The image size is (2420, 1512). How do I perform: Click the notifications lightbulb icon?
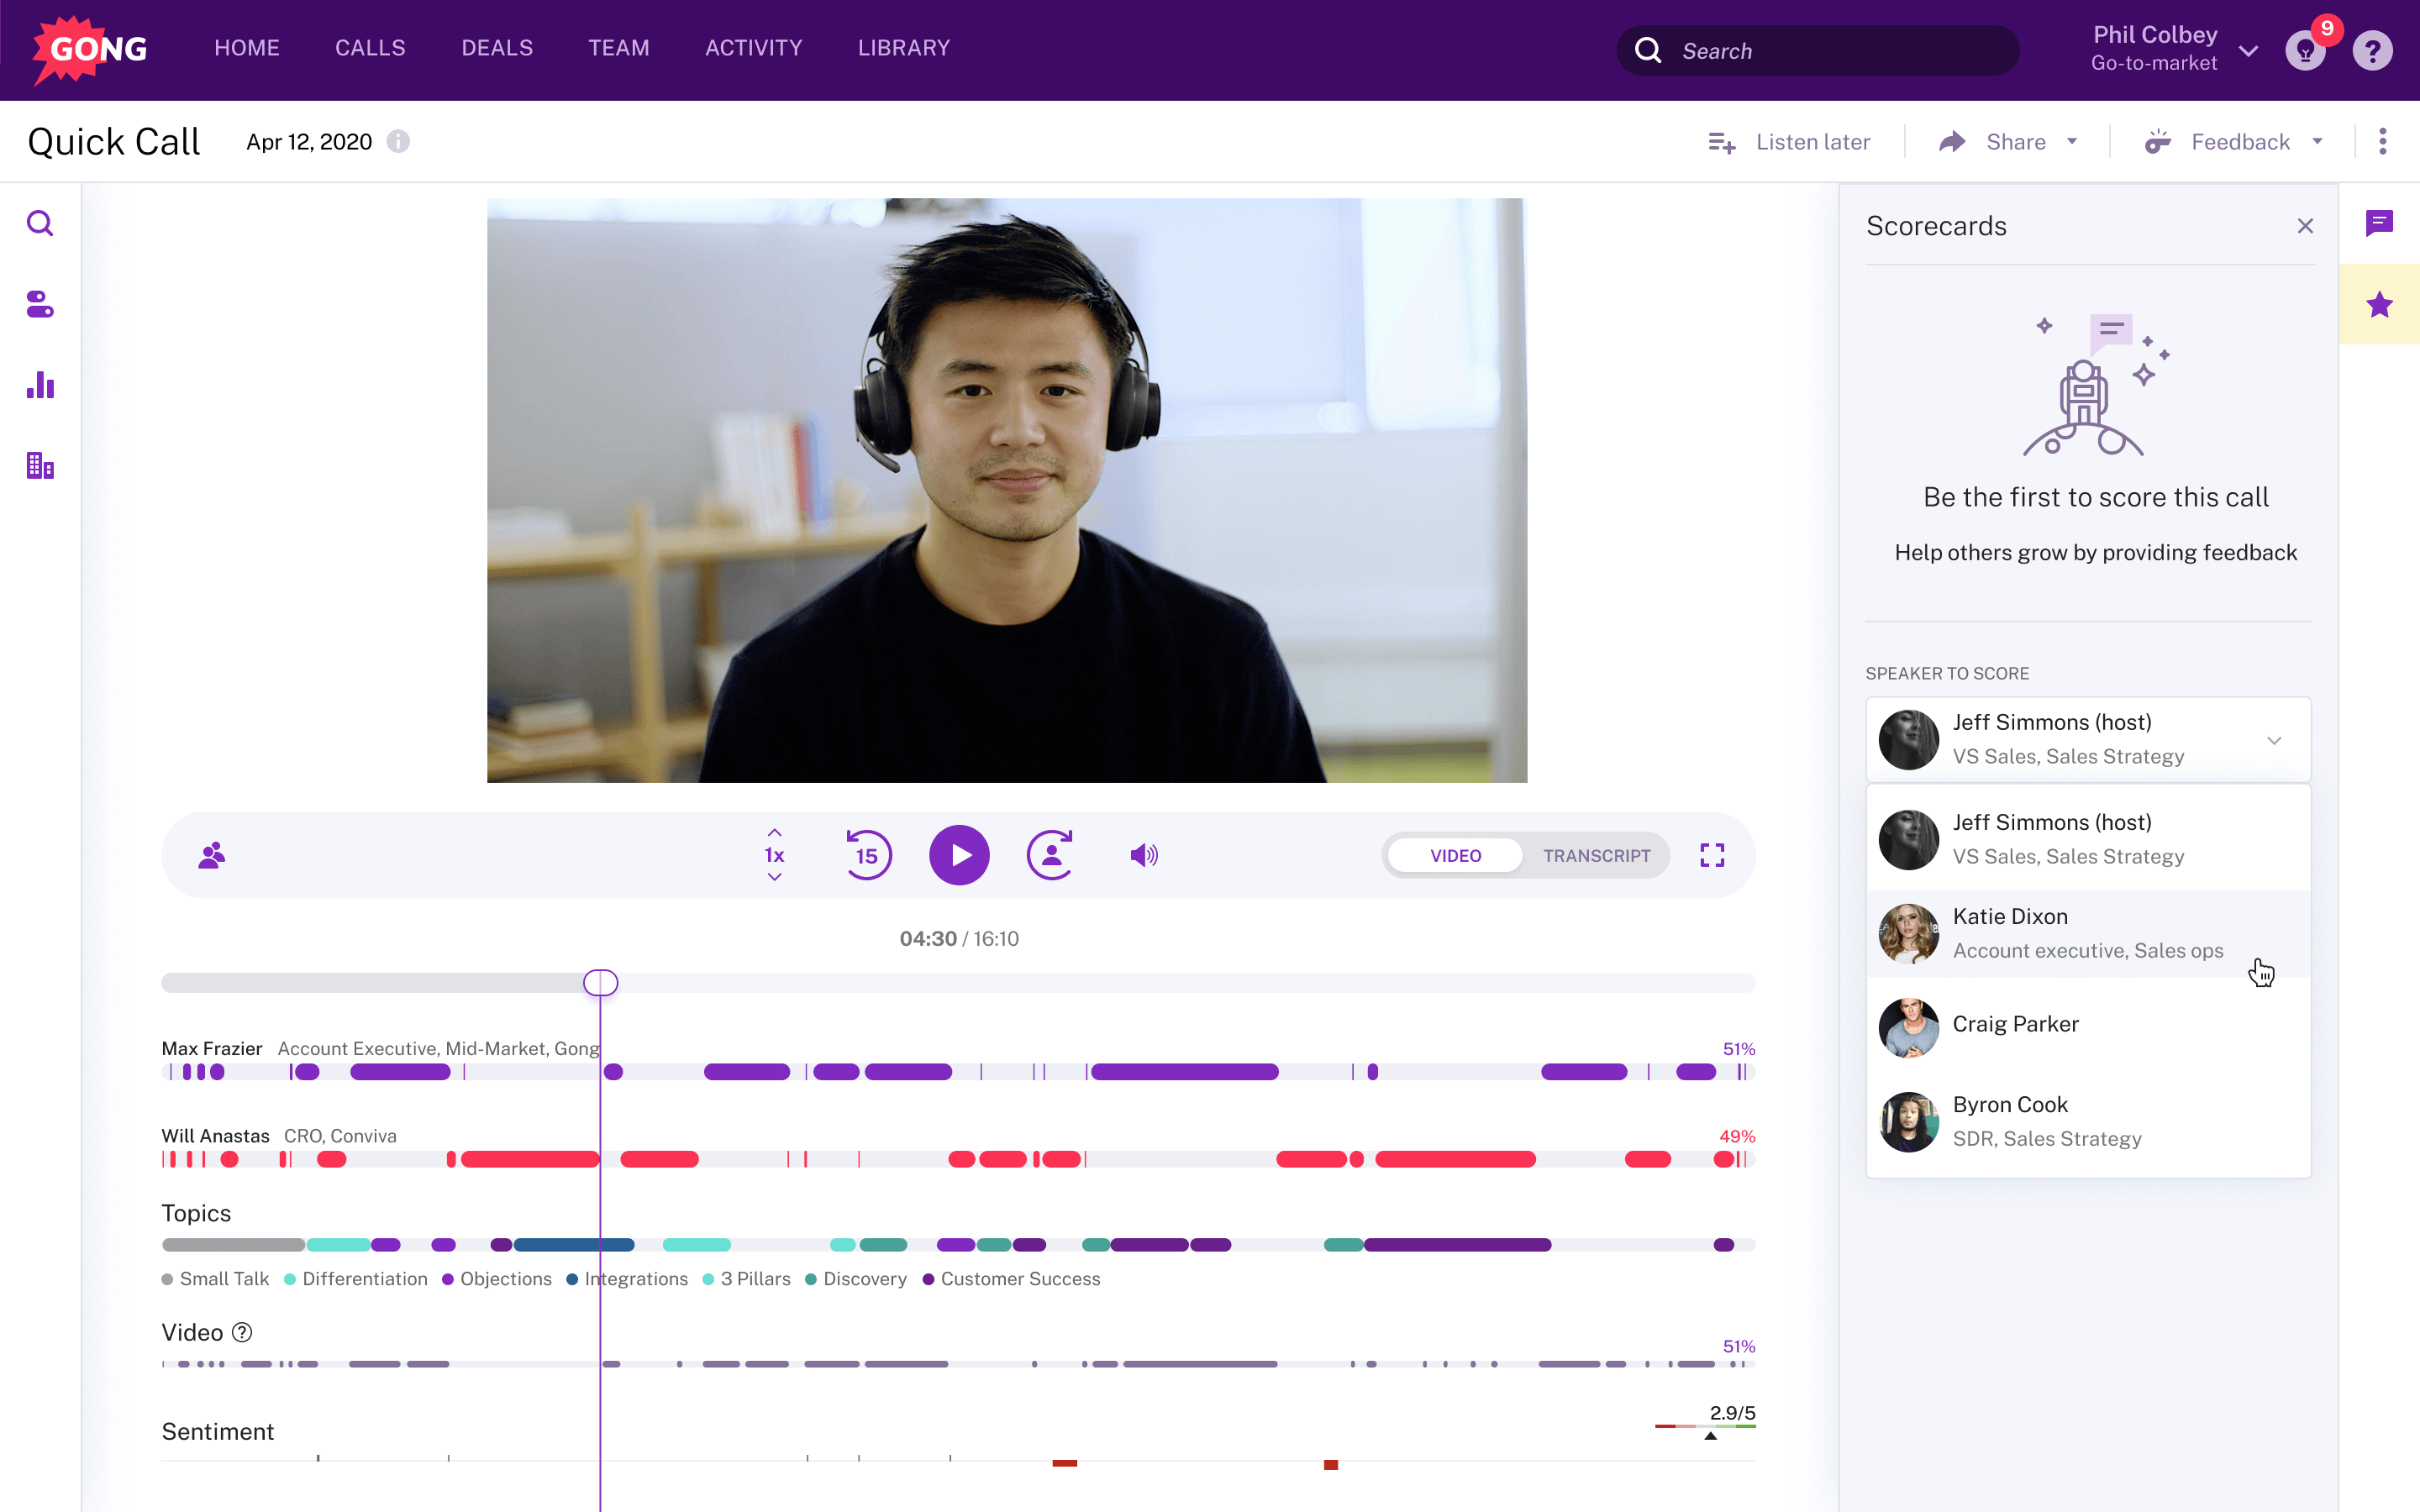coord(2304,50)
